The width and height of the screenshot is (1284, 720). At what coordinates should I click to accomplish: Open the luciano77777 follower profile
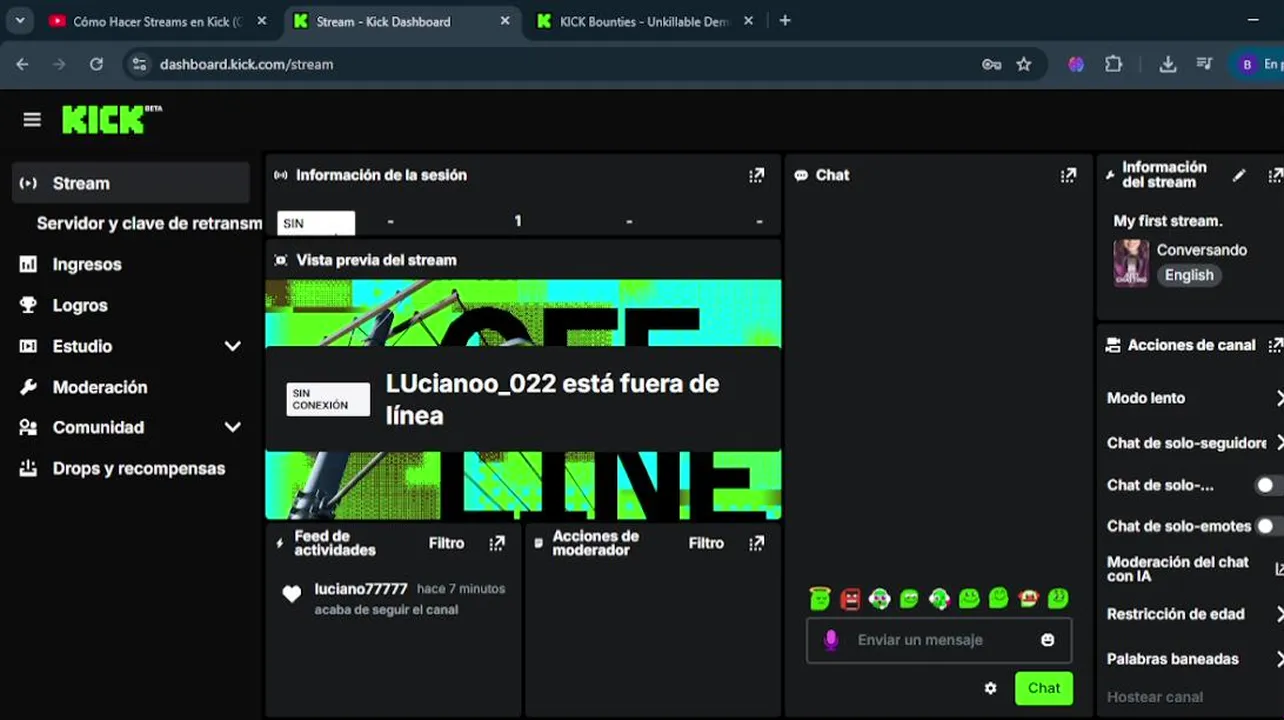click(361, 589)
